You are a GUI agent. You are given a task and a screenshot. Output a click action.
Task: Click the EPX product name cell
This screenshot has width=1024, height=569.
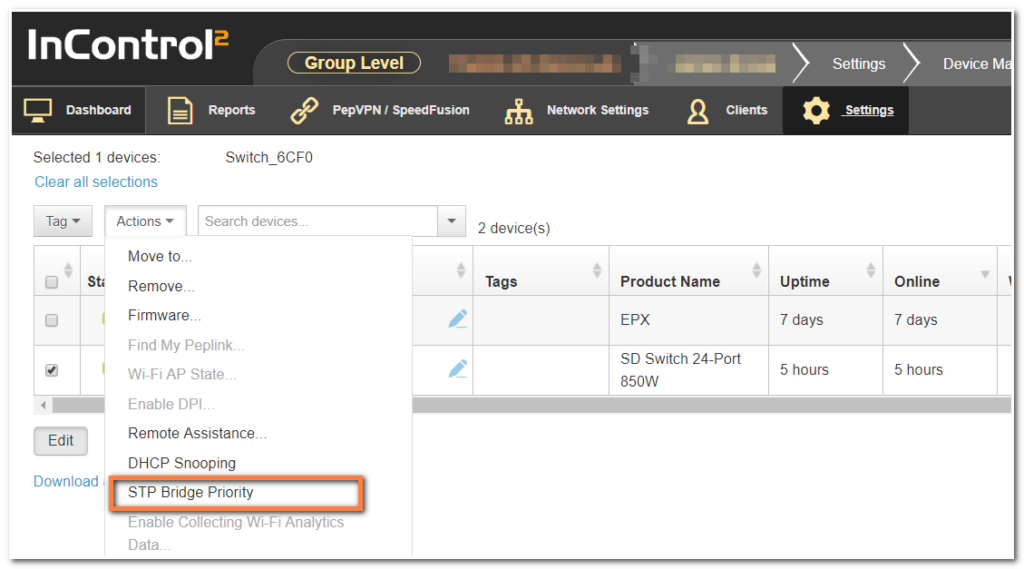[688, 320]
